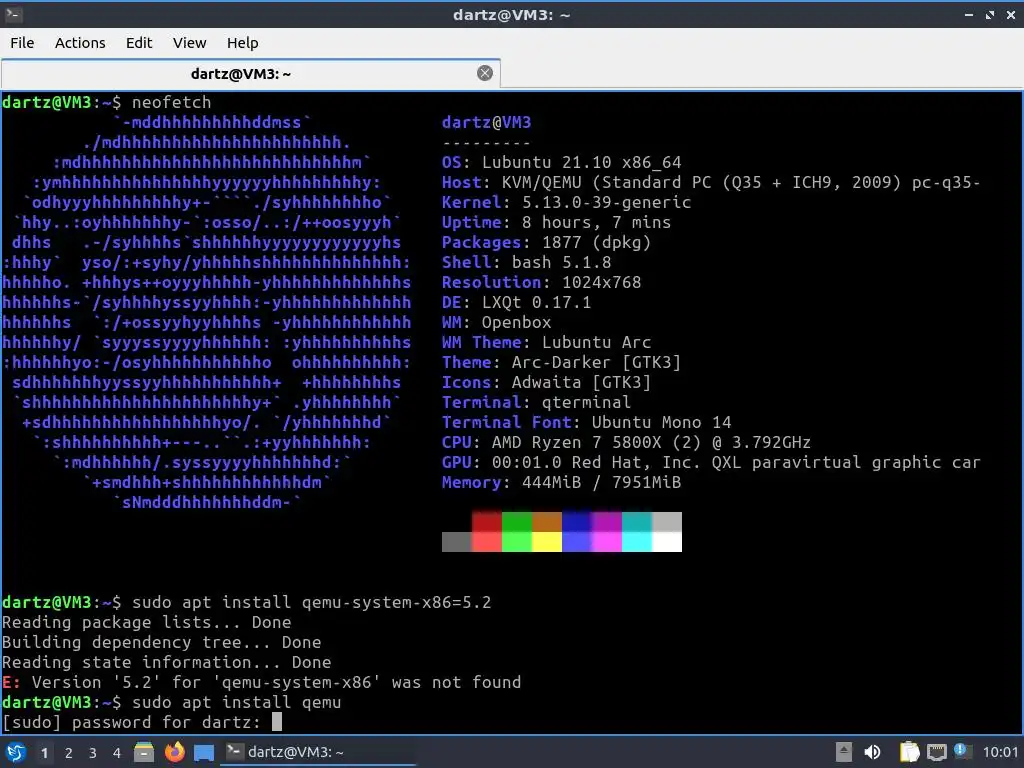Click the bright magenta color block in neofetch
Viewport: 1024px width, 768px height.
click(x=607, y=542)
